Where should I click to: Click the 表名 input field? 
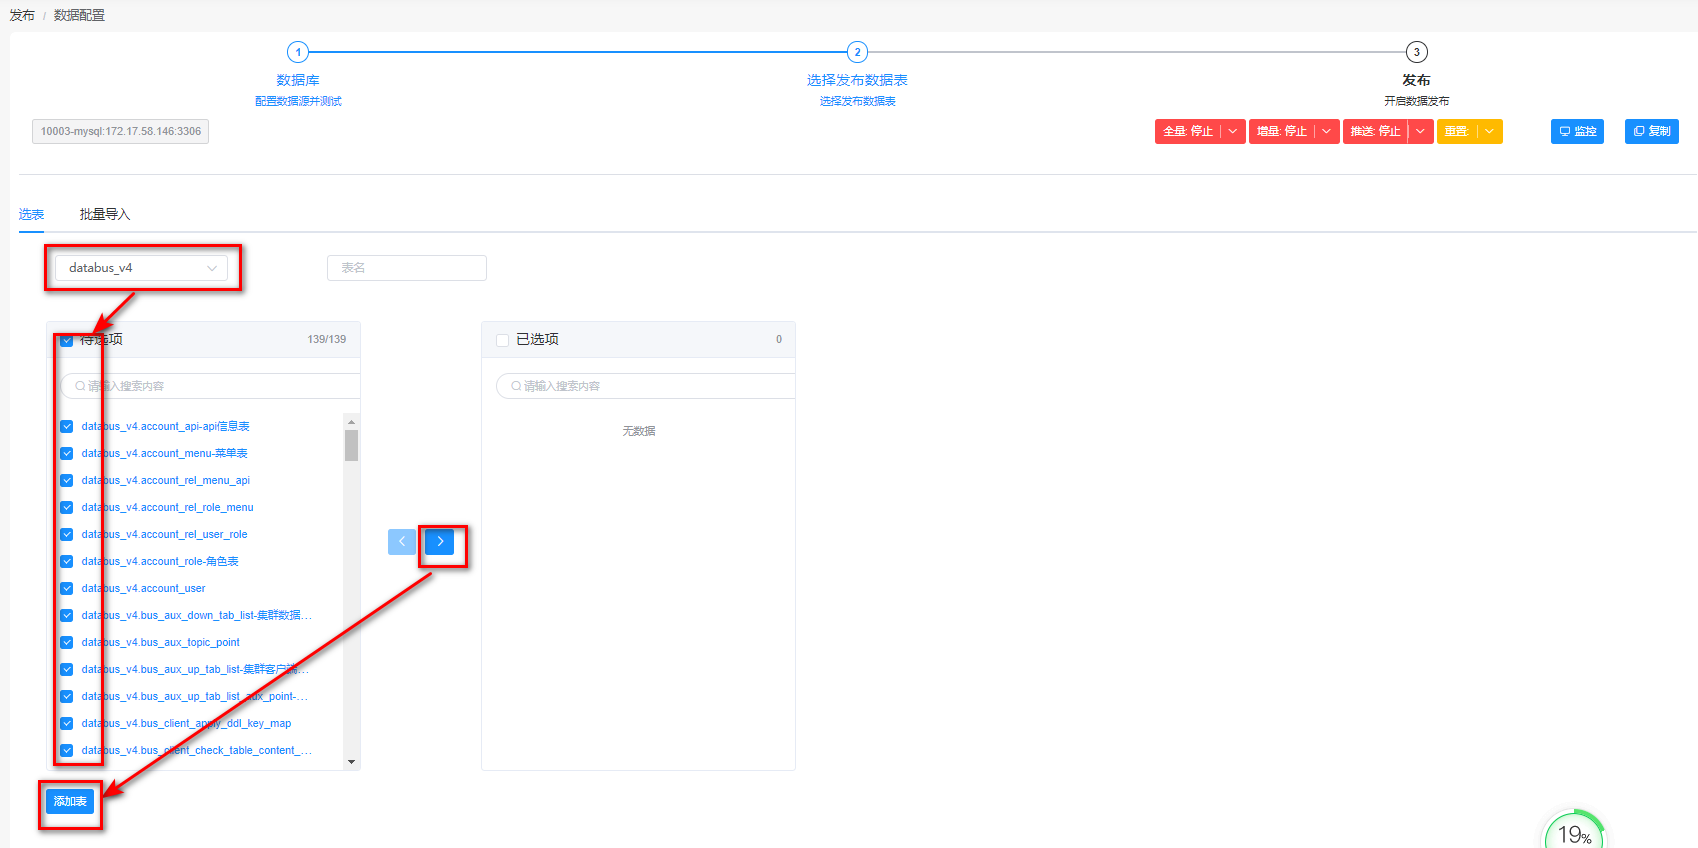pos(406,268)
